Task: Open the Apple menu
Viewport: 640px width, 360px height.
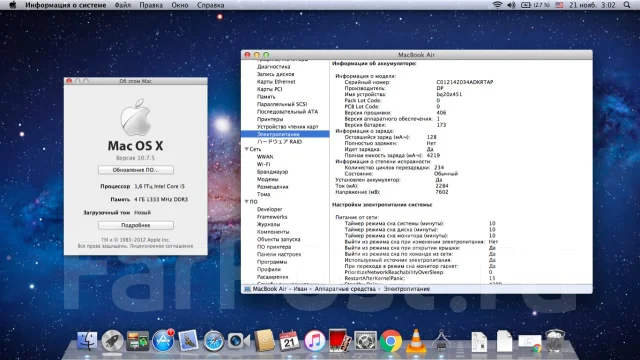Action: pos(13,5)
